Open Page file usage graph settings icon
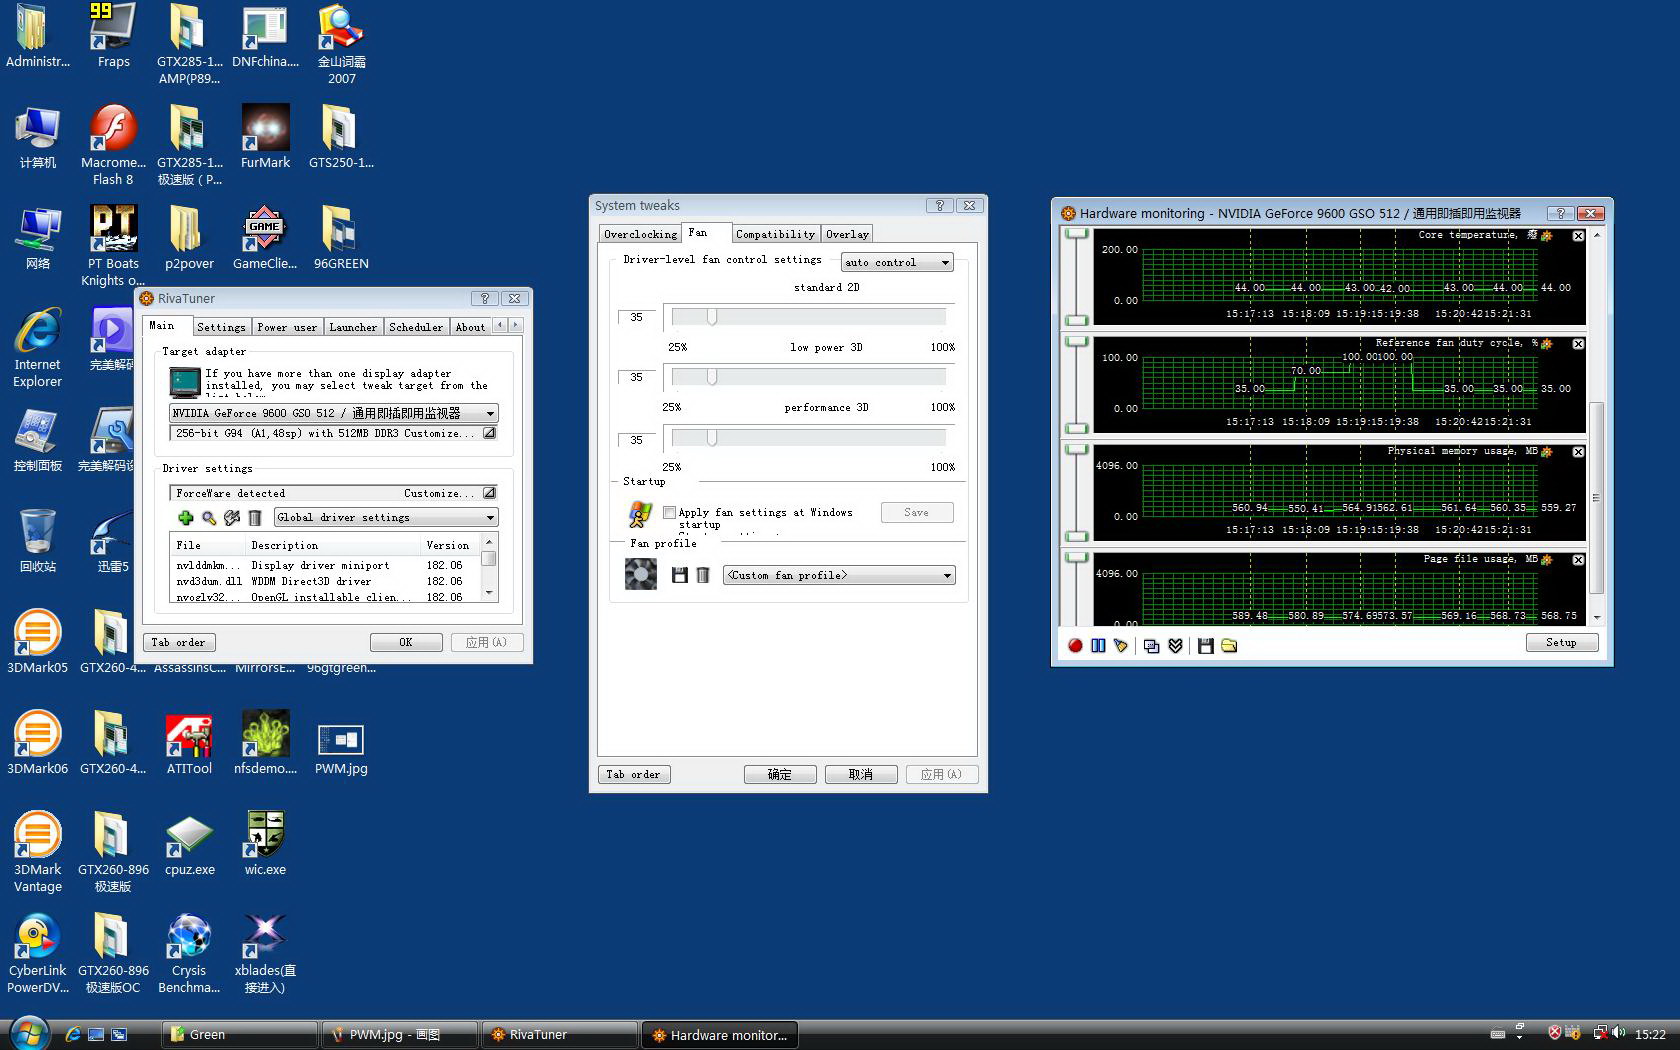Image resolution: width=1680 pixels, height=1050 pixels. pos(1547,560)
